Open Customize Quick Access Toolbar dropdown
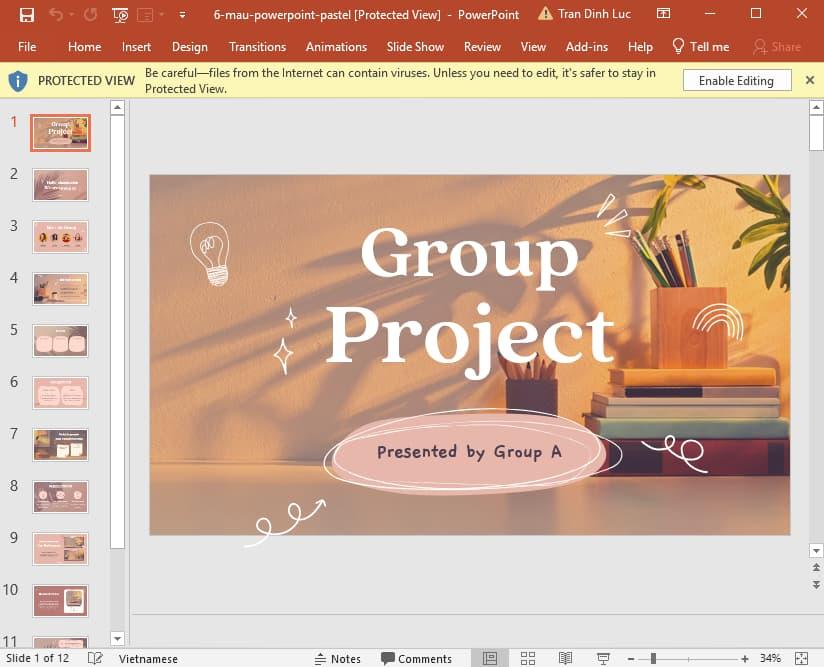Viewport: 824px width, 667px height. [x=181, y=15]
